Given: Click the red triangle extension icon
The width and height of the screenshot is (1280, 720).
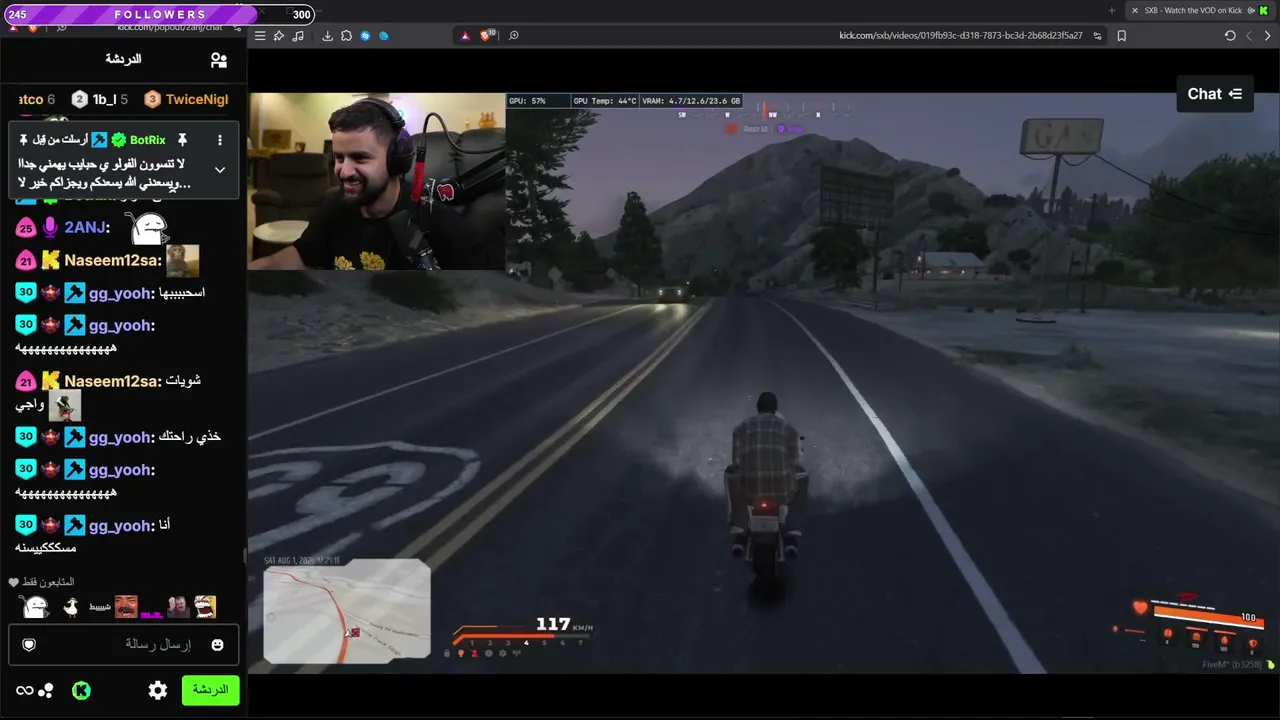Looking at the screenshot, I should (465, 36).
